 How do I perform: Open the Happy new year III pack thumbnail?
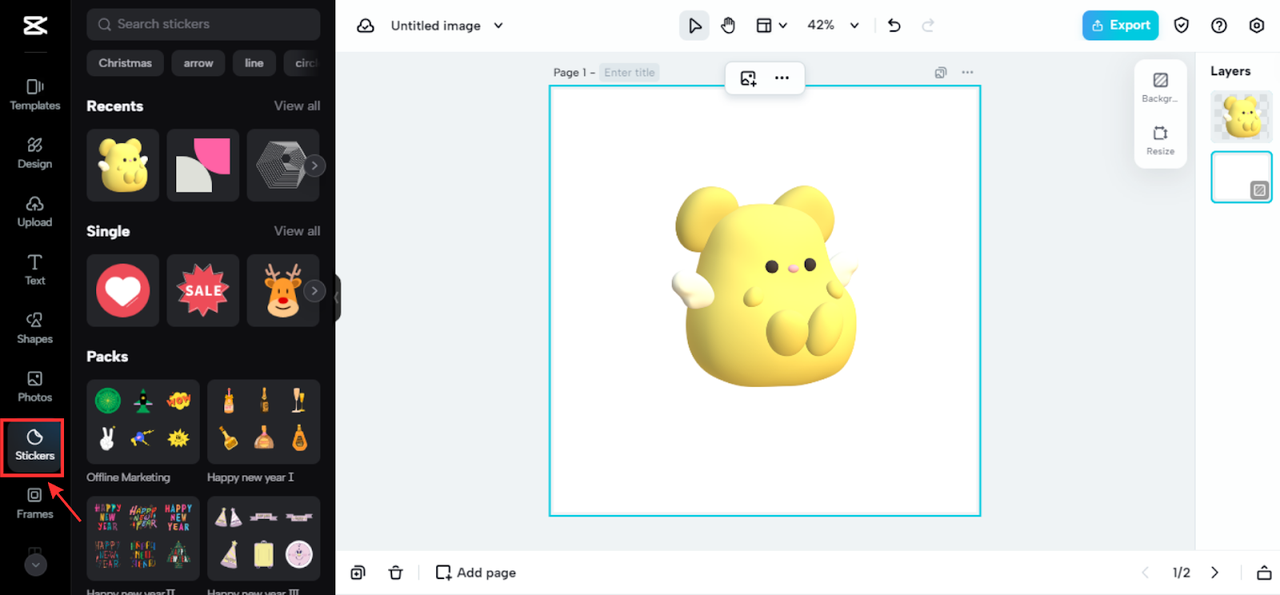(x=264, y=538)
